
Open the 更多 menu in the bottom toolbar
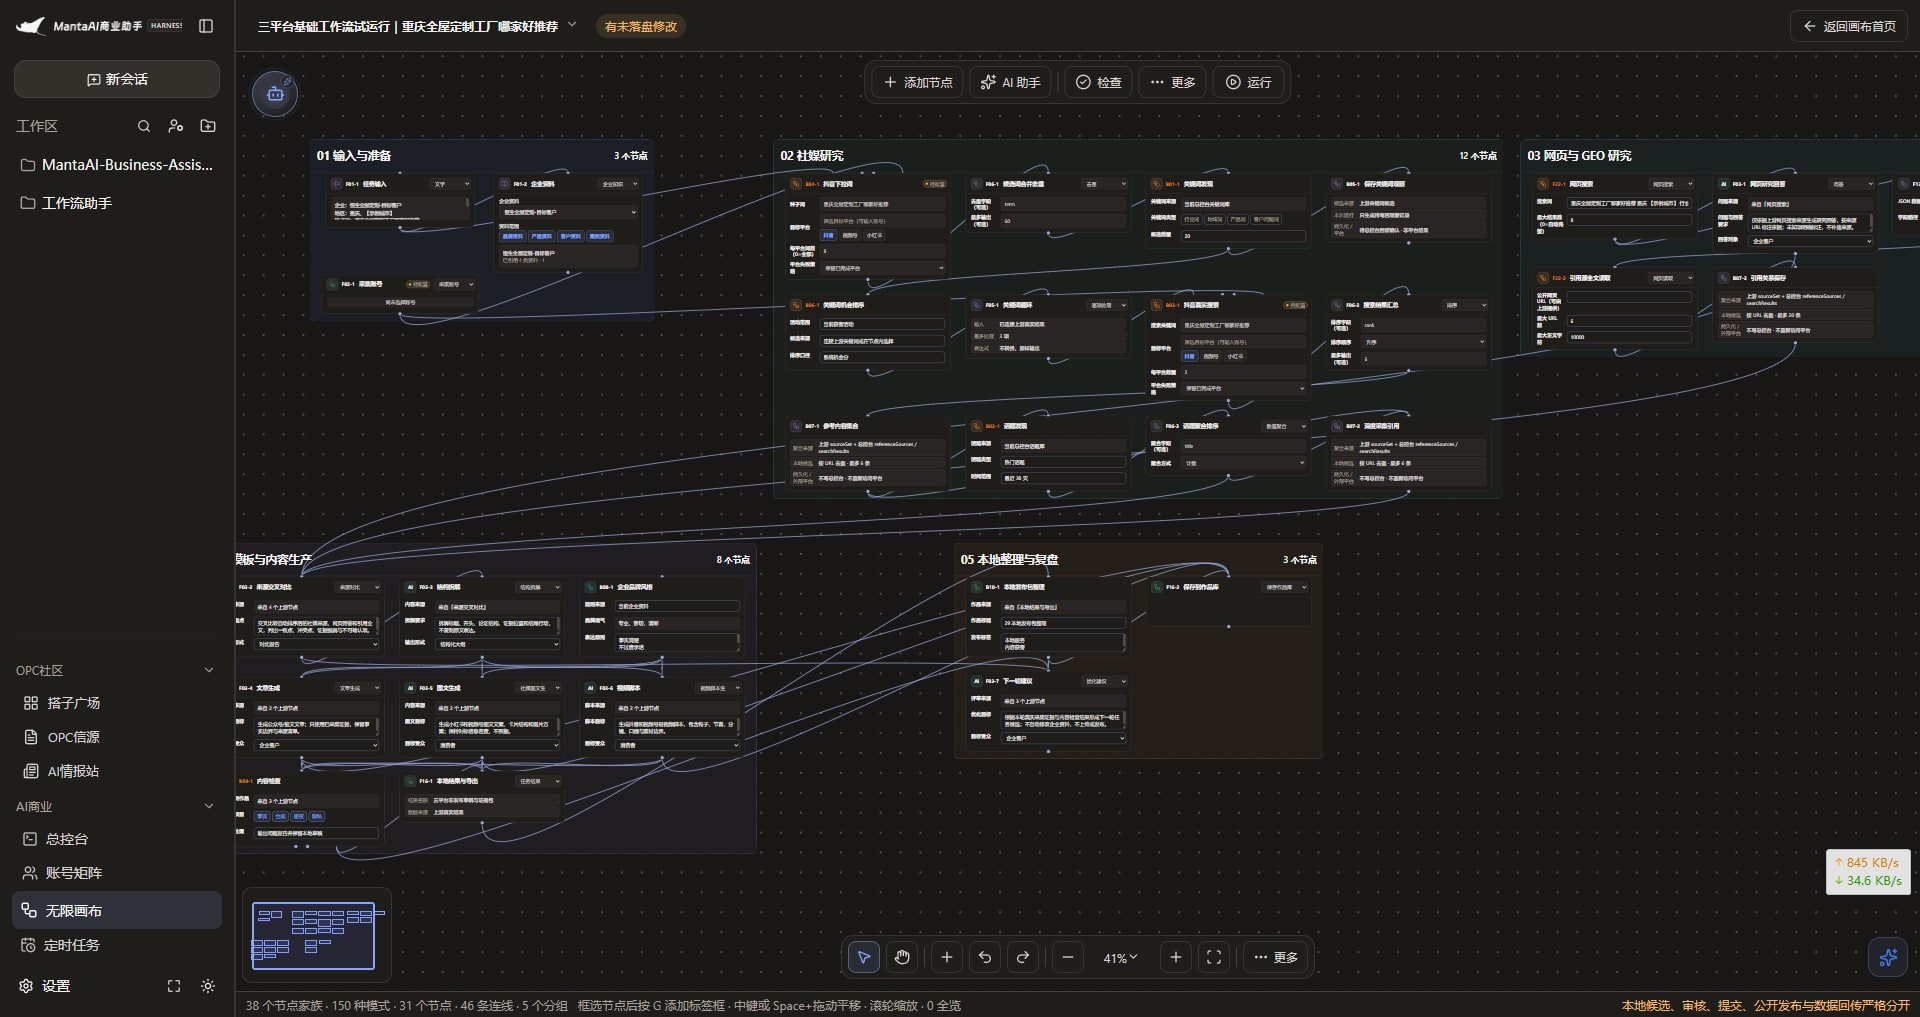point(1276,957)
